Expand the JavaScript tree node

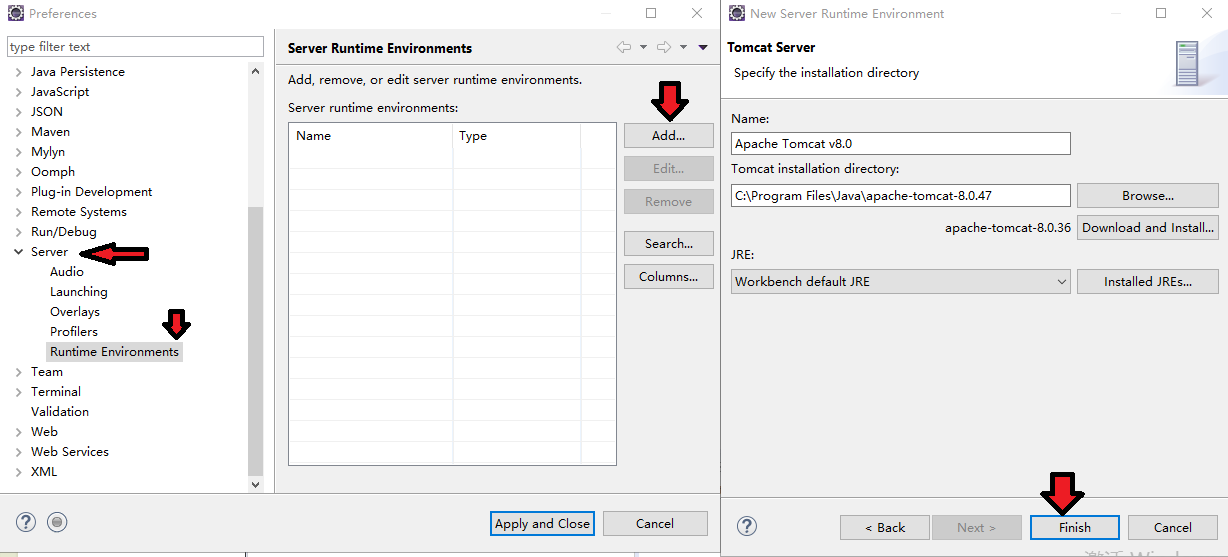[x=18, y=92]
